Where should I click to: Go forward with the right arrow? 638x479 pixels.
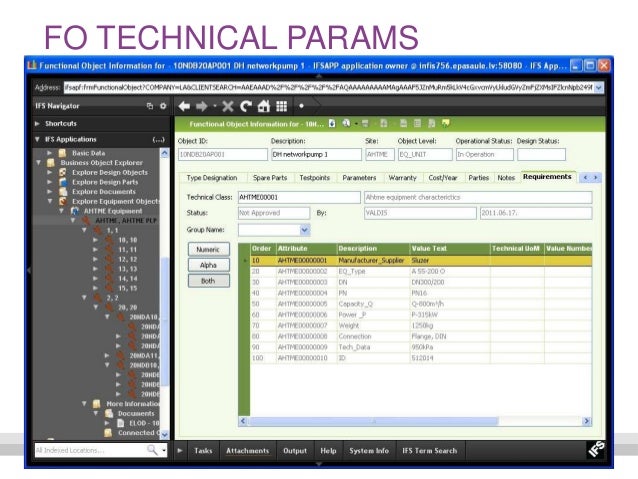click(201, 107)
